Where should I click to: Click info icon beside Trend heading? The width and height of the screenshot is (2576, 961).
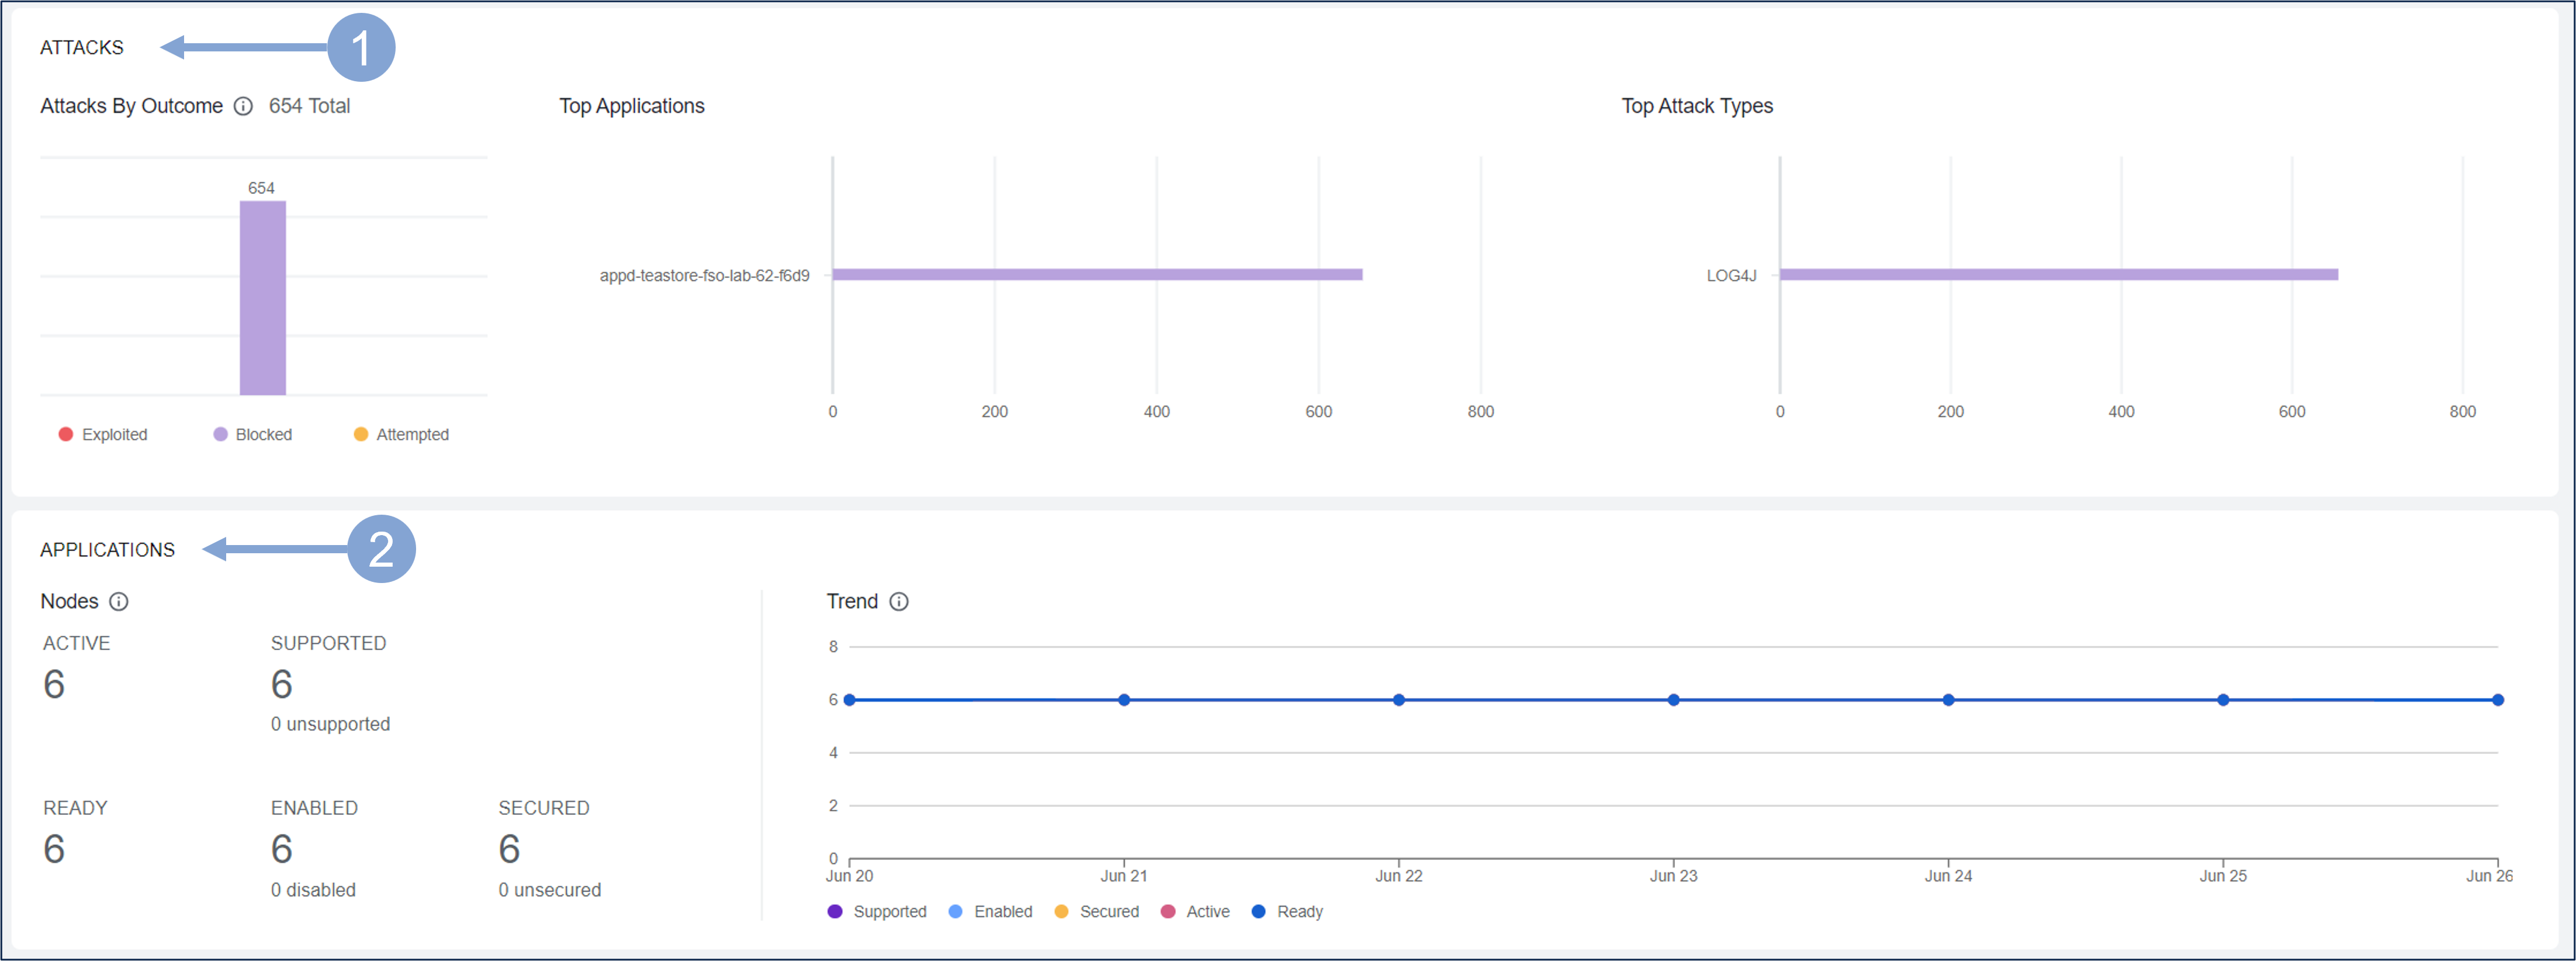click(899, 601)
